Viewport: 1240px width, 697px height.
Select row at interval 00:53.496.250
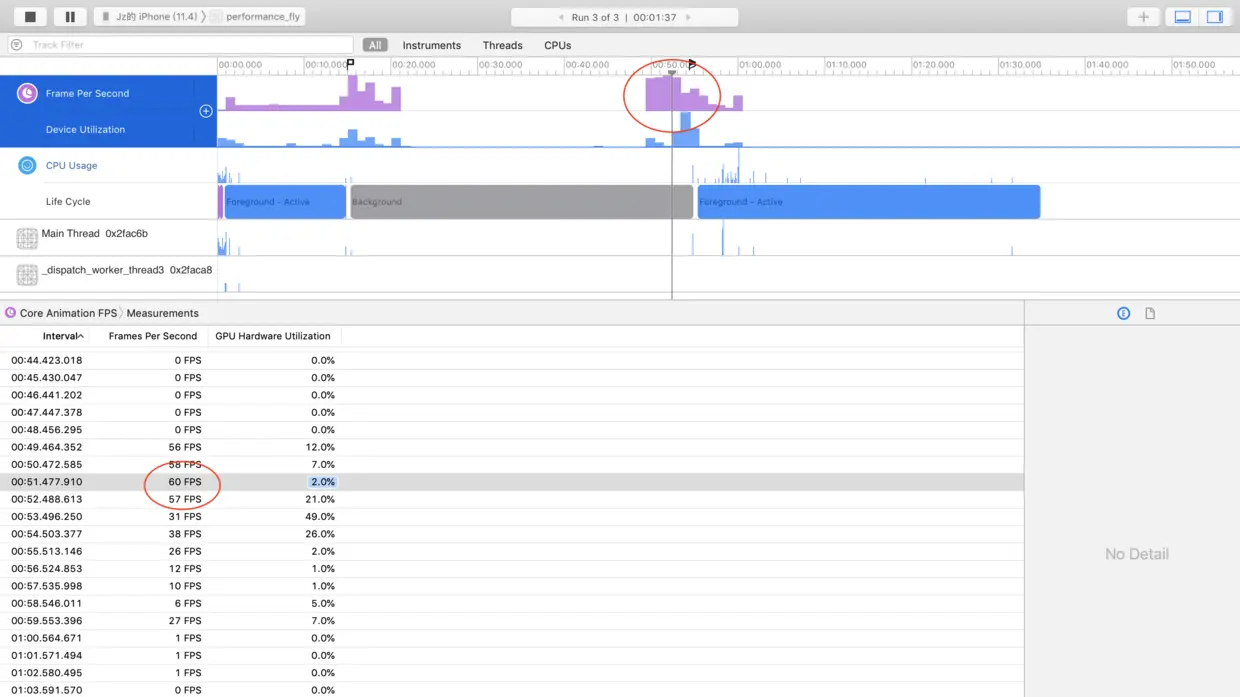[511, 517]
